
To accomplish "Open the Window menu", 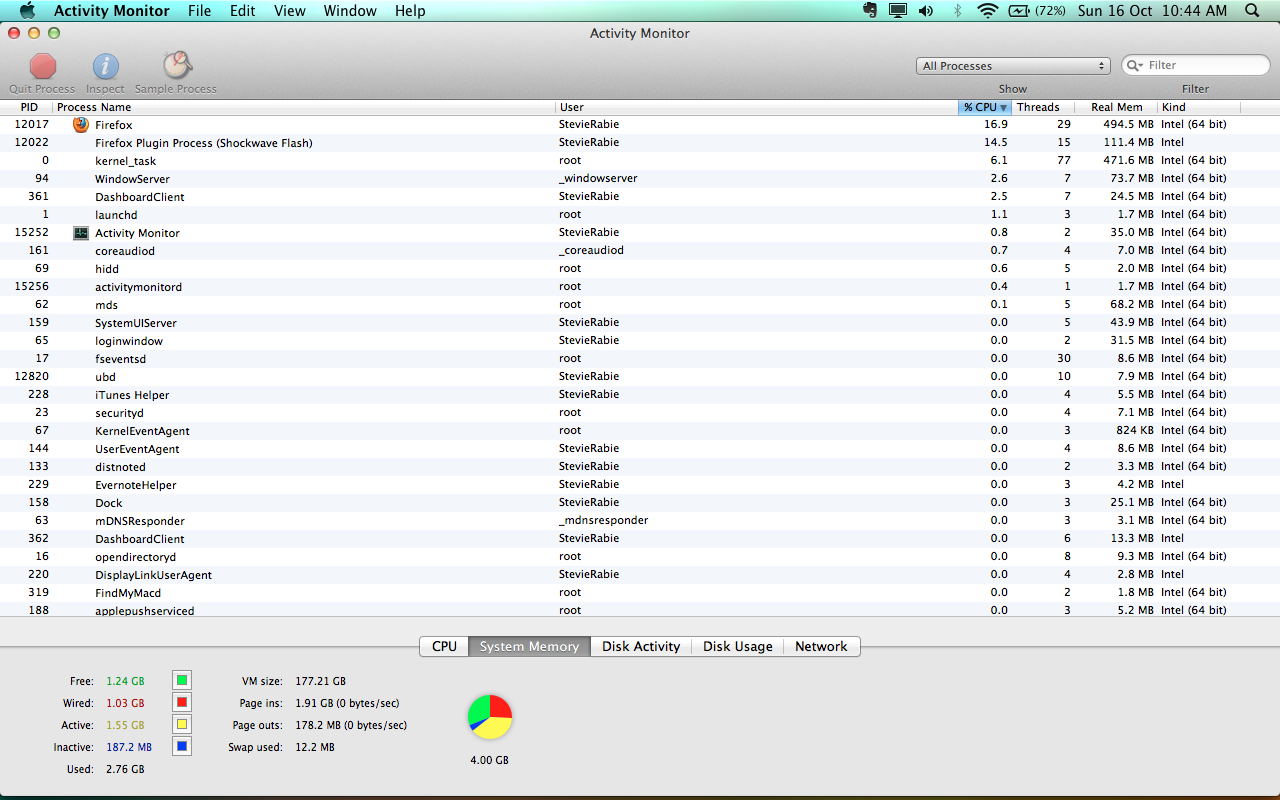I will click(350, 11).
